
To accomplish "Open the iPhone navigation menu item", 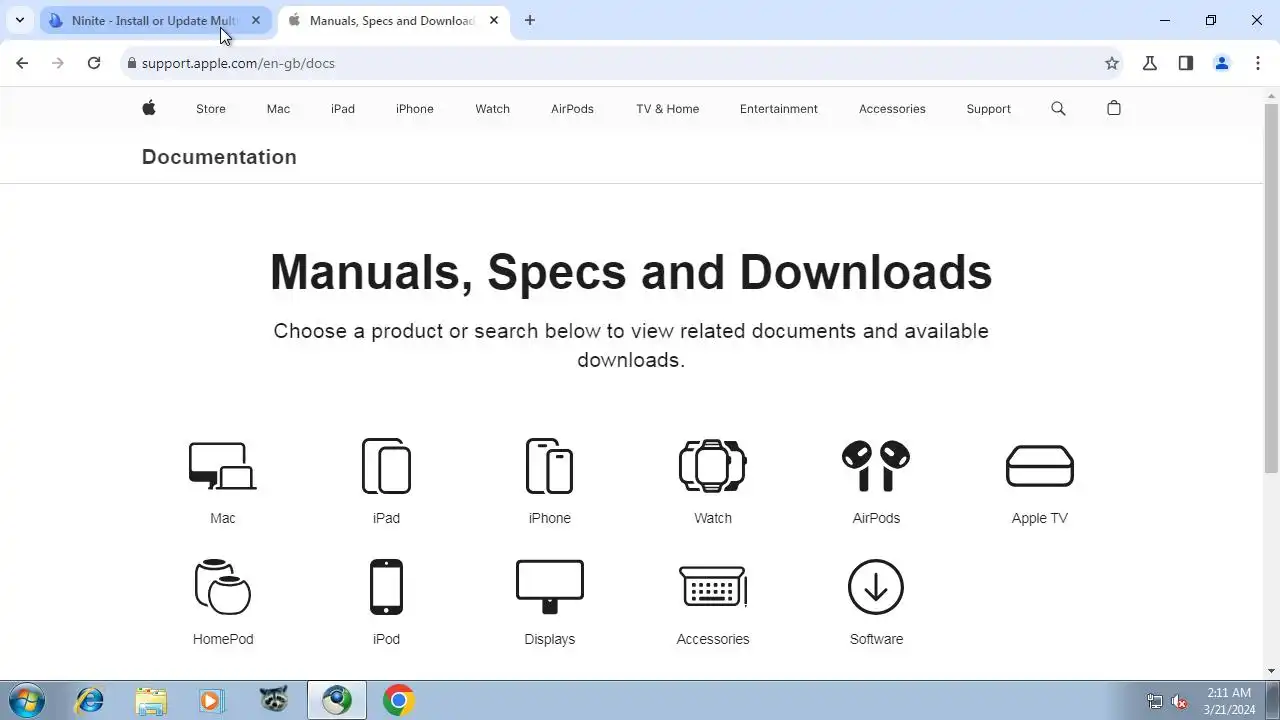I will (415, 109).
